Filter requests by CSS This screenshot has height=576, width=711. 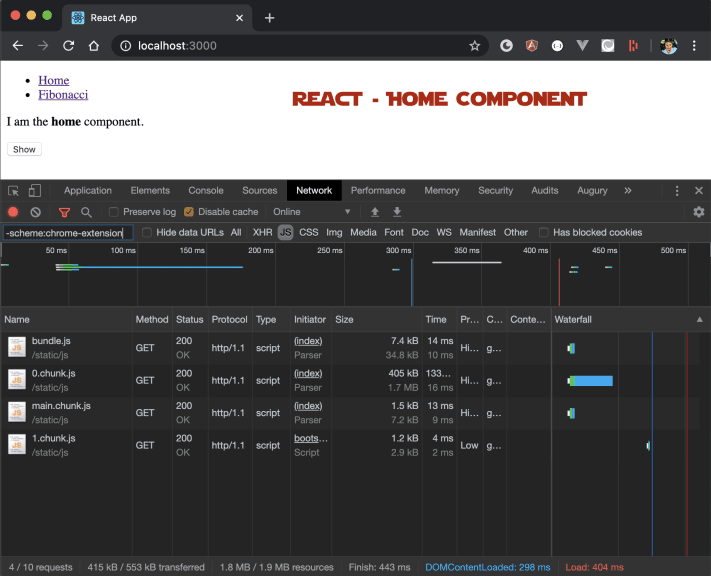(x=308, y=233)
